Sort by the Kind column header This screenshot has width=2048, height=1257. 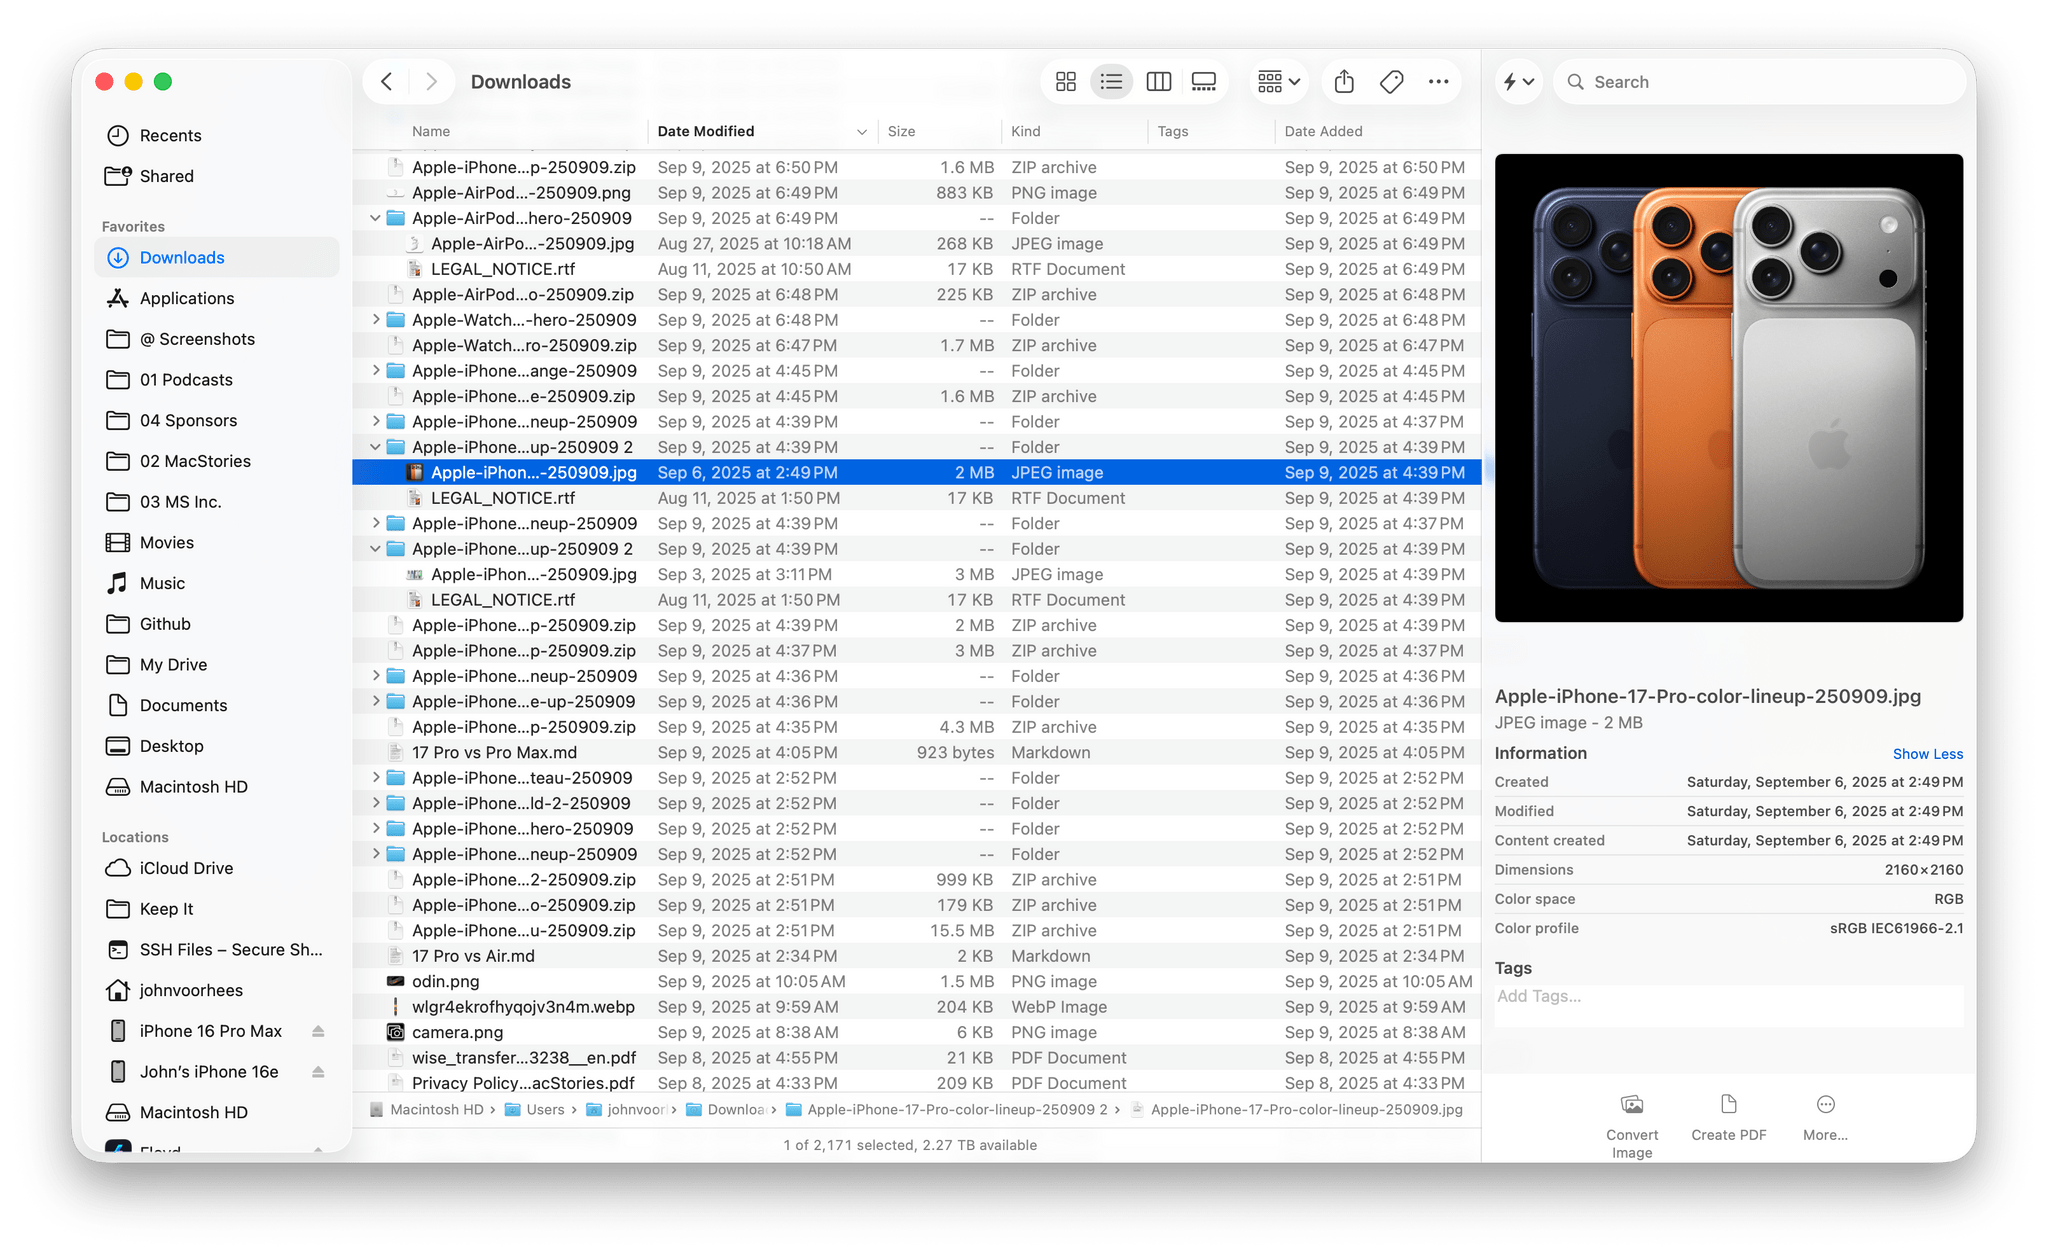pyautogui.click(x=1025, y=131)
